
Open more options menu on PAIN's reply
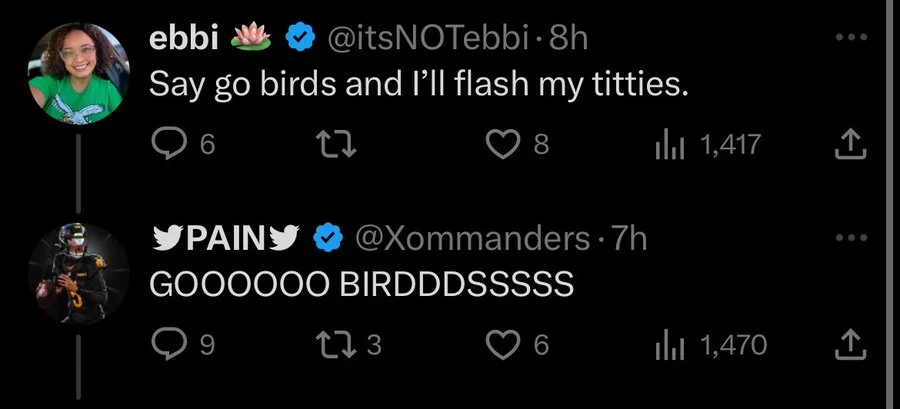click(849, 237)
